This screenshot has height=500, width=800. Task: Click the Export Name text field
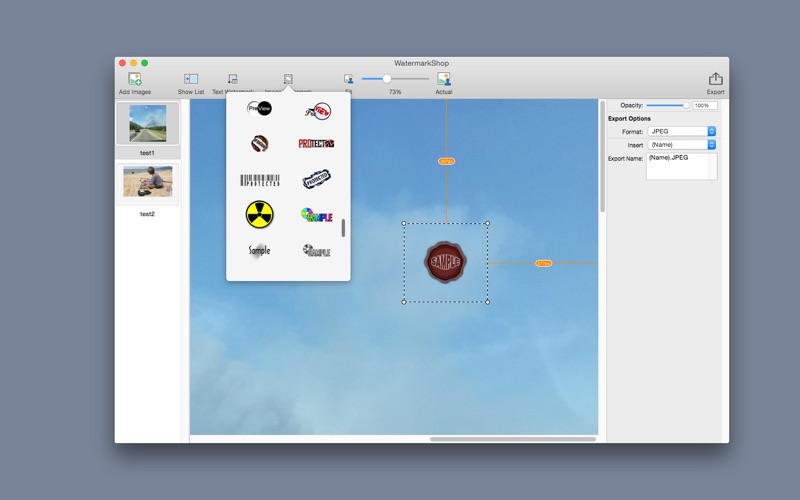(682, 166)
